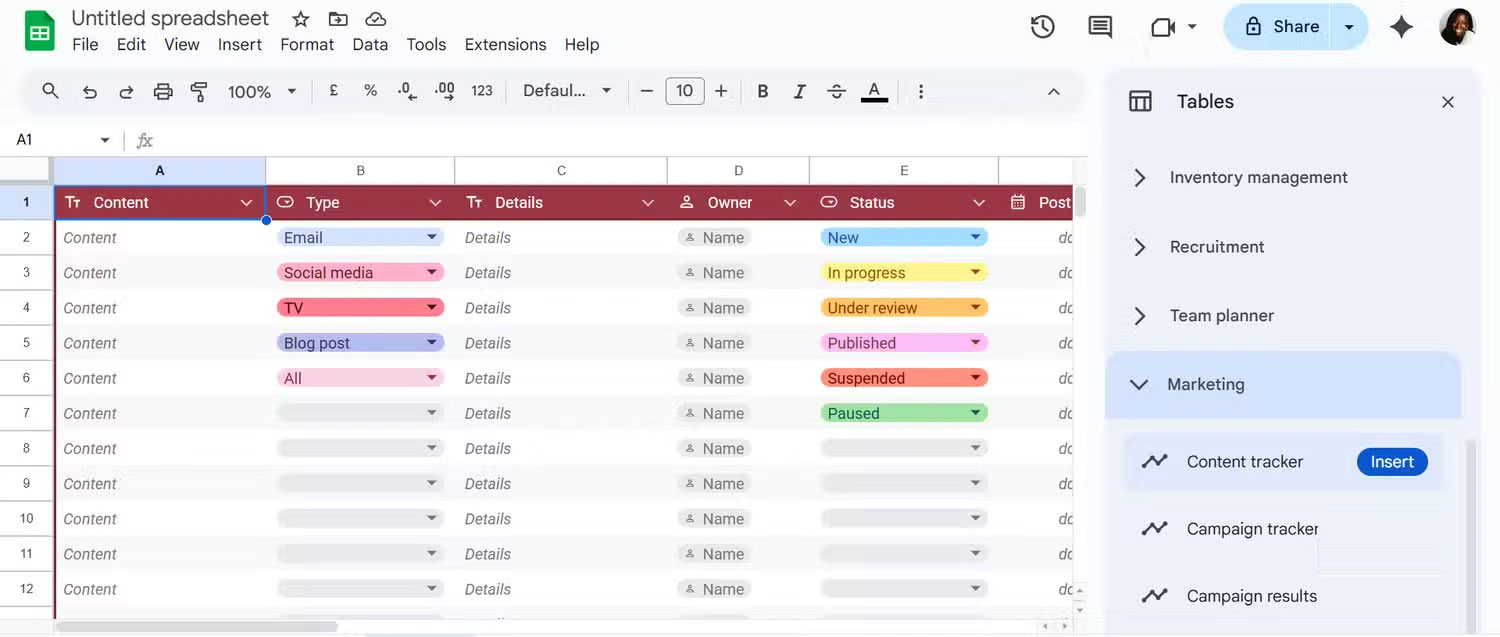
Task: Open the Data menu
Action: tap(370, 44)
